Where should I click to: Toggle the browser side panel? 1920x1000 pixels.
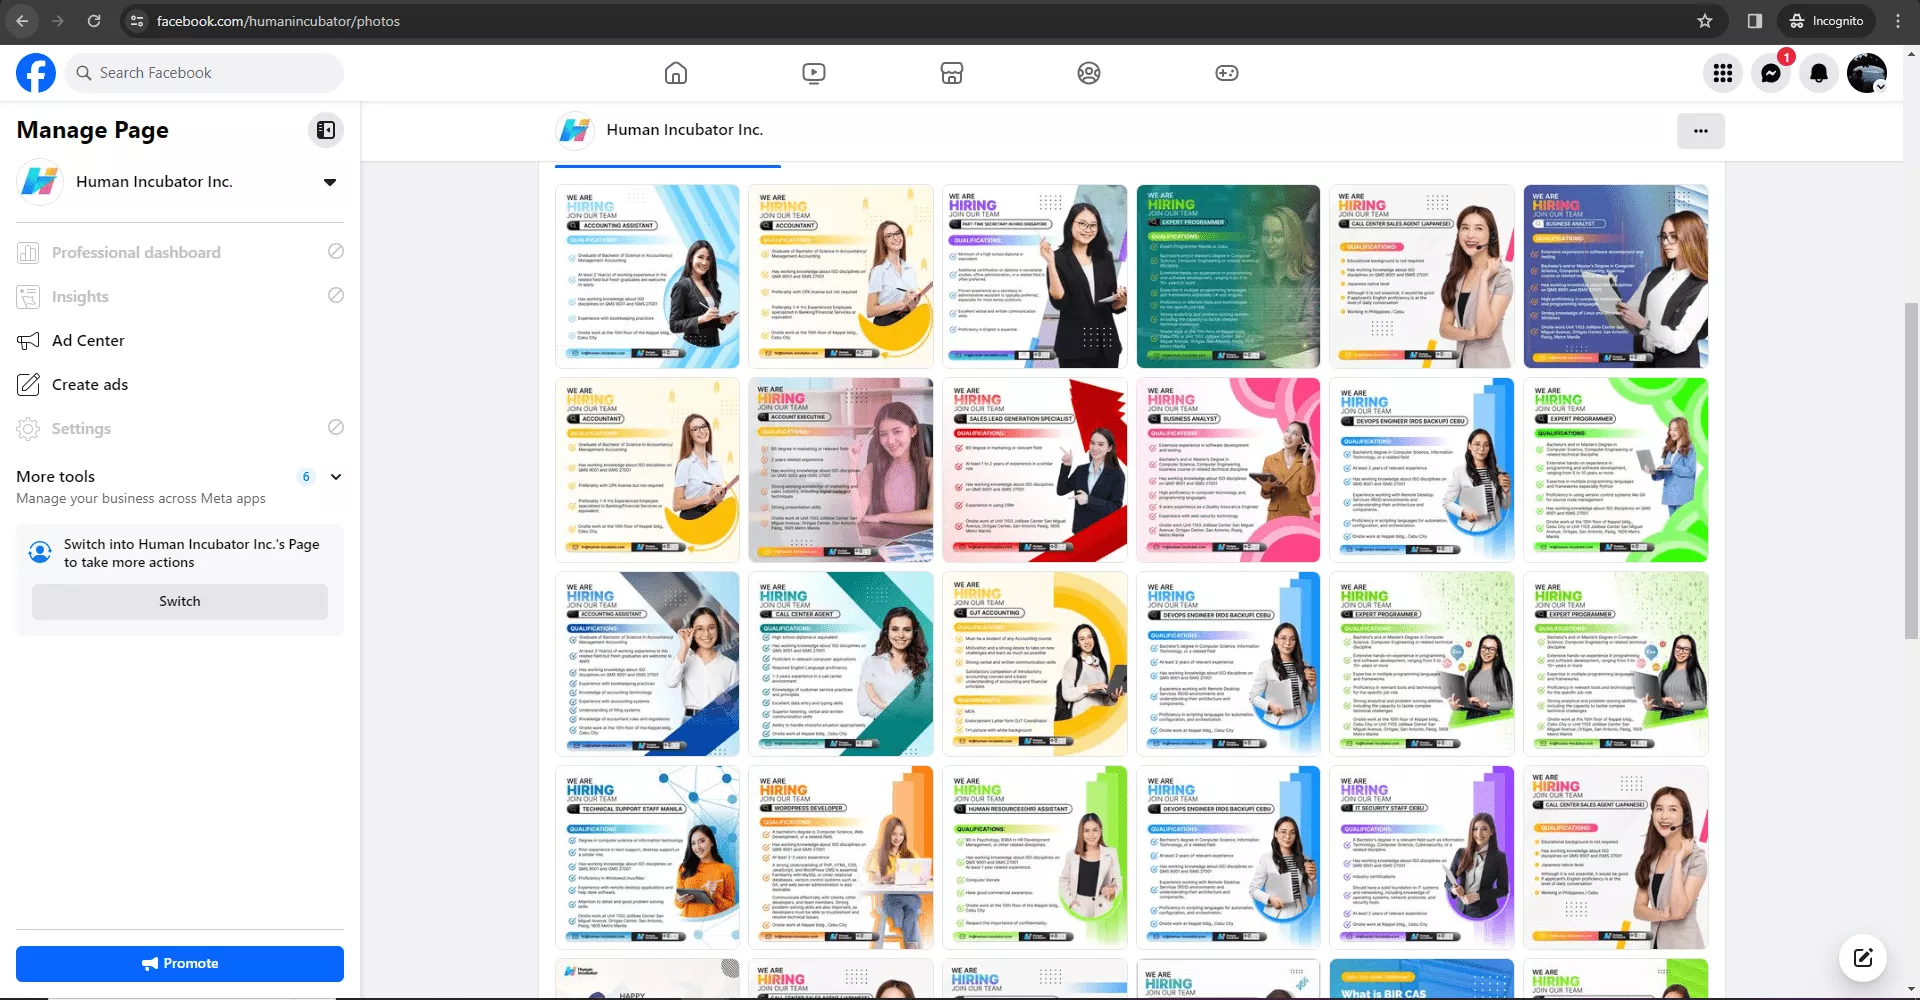click(x=1754, y=21)
